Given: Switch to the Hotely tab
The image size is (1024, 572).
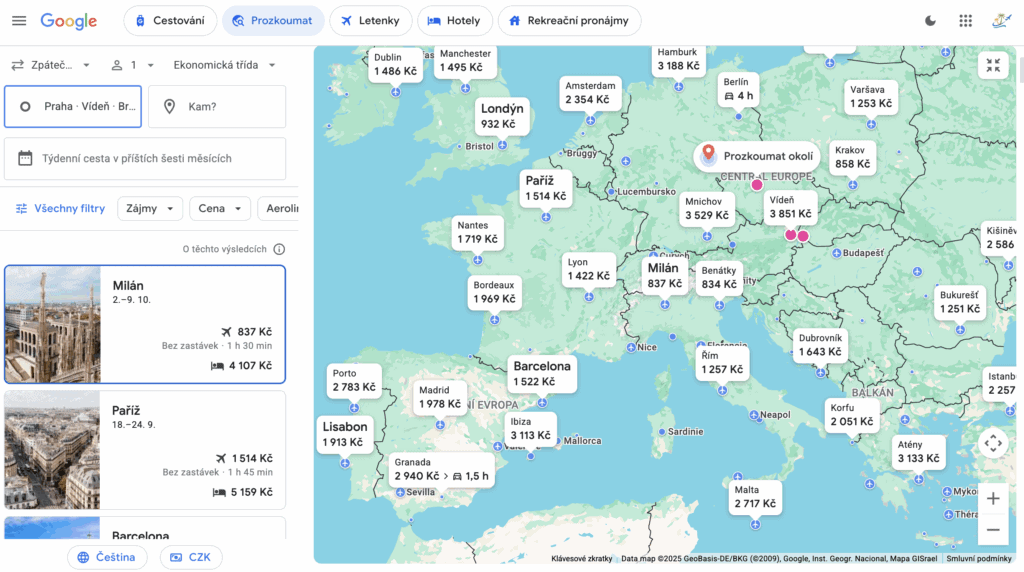Looking at the screenshot, I should (x=455, y=21).
